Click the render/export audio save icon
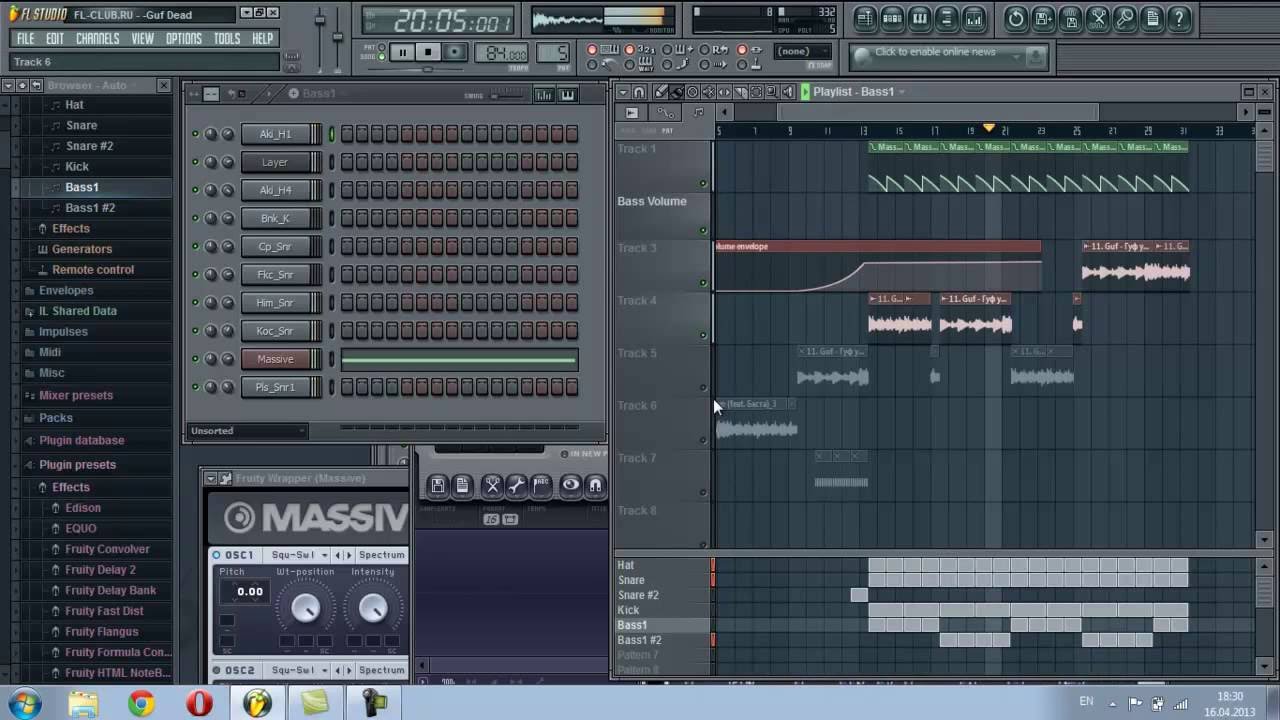The width and height of the screenshot is (1280, 720). tap(1070, 19)
